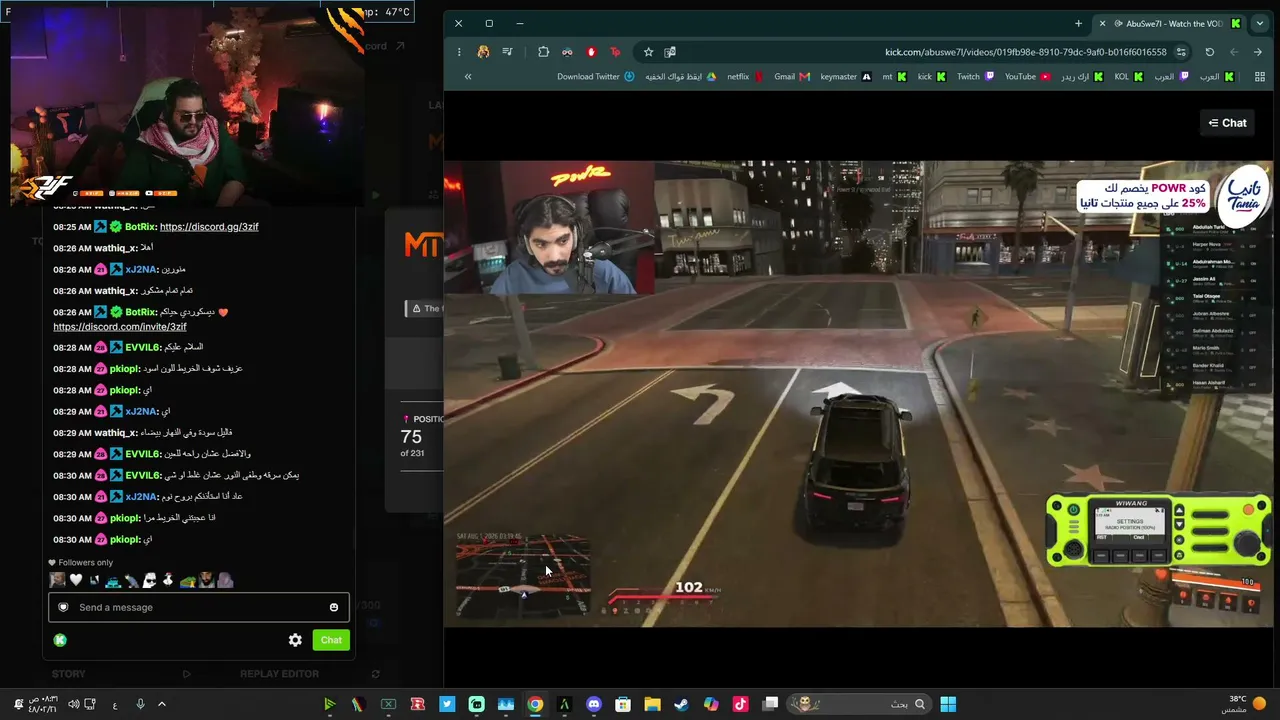Toggle the microphone in system tray

click(140, 704)
